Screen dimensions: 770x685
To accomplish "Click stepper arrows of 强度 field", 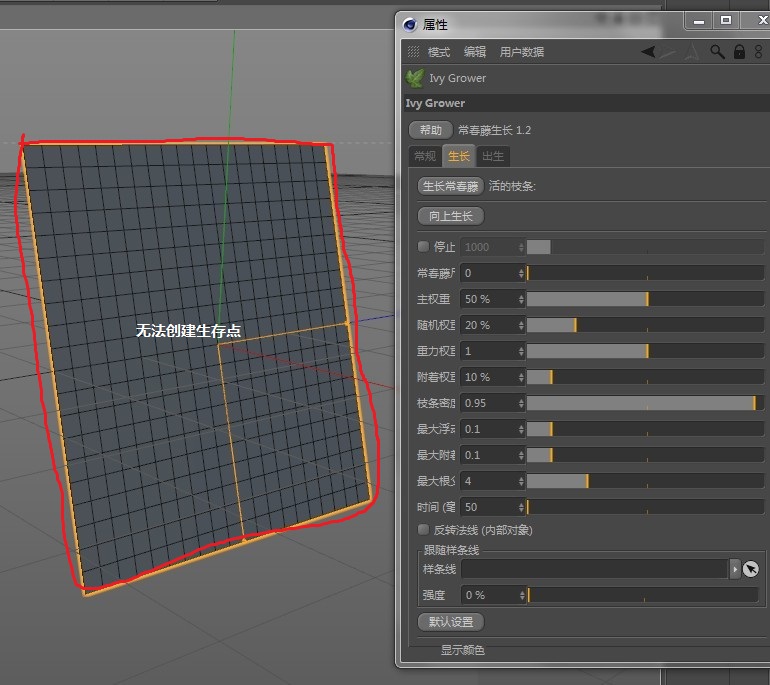I will tap(522, 595).
